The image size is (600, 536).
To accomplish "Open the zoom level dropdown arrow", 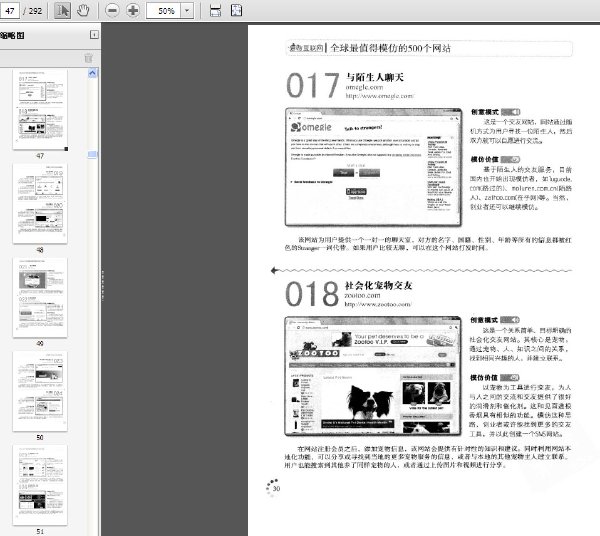I will click(187, 11).
